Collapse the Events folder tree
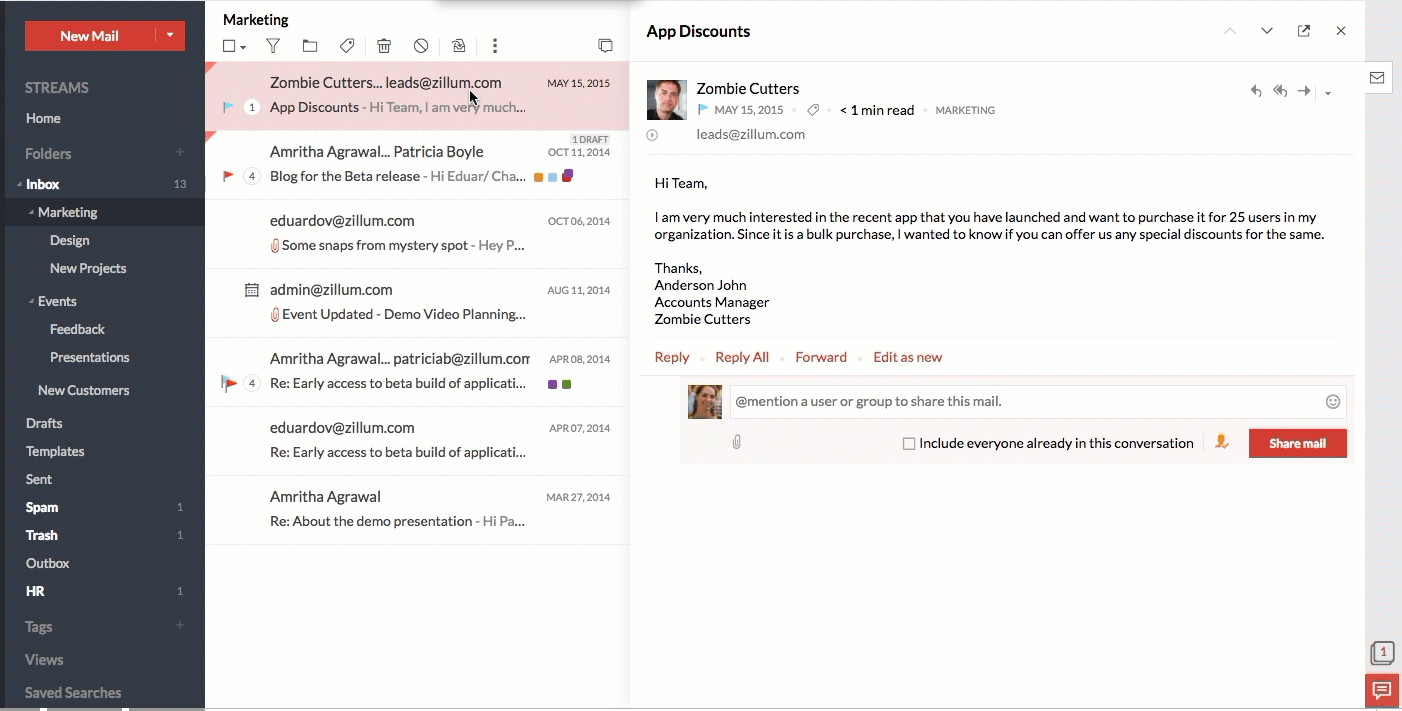The width and height of the screenshot is (1402, 711). tap(31, 301)
